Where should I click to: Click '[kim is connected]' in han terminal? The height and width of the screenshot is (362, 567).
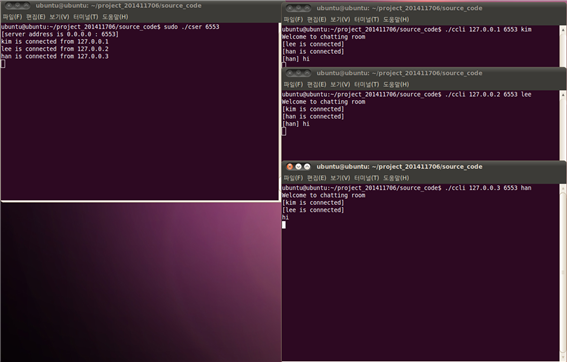(313, 203)
